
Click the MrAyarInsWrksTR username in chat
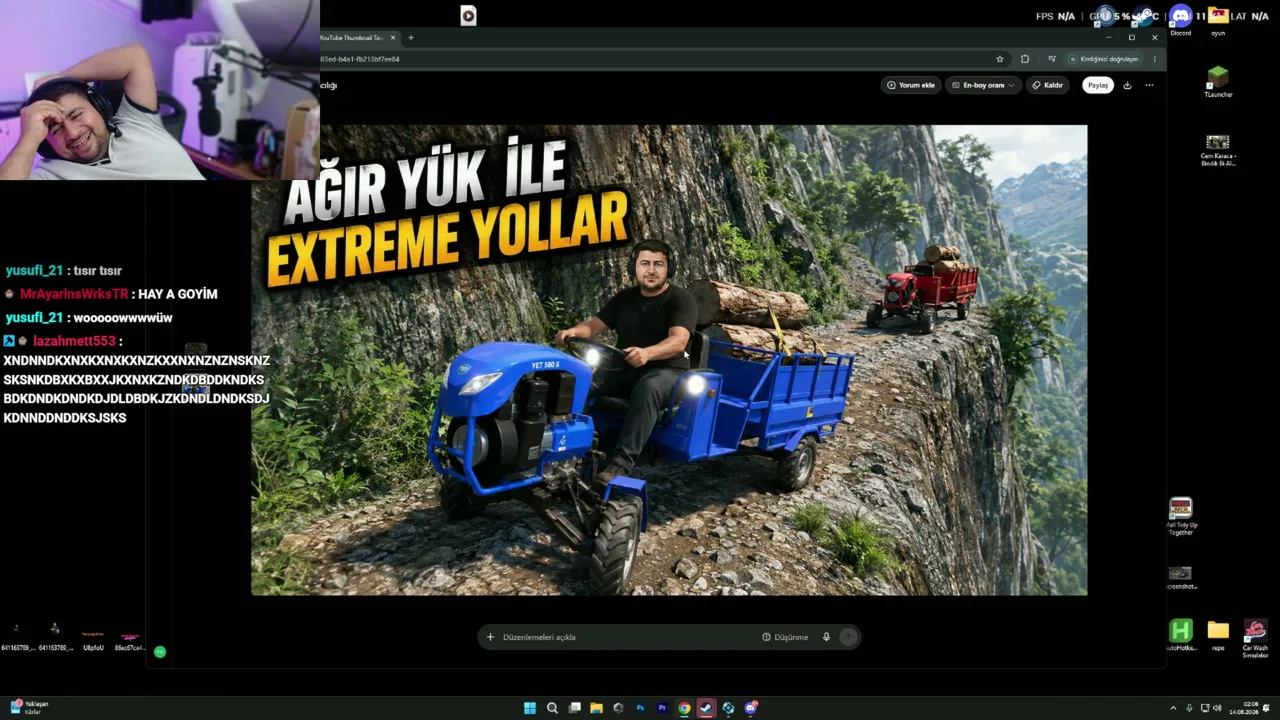click(x=74, y=294)
